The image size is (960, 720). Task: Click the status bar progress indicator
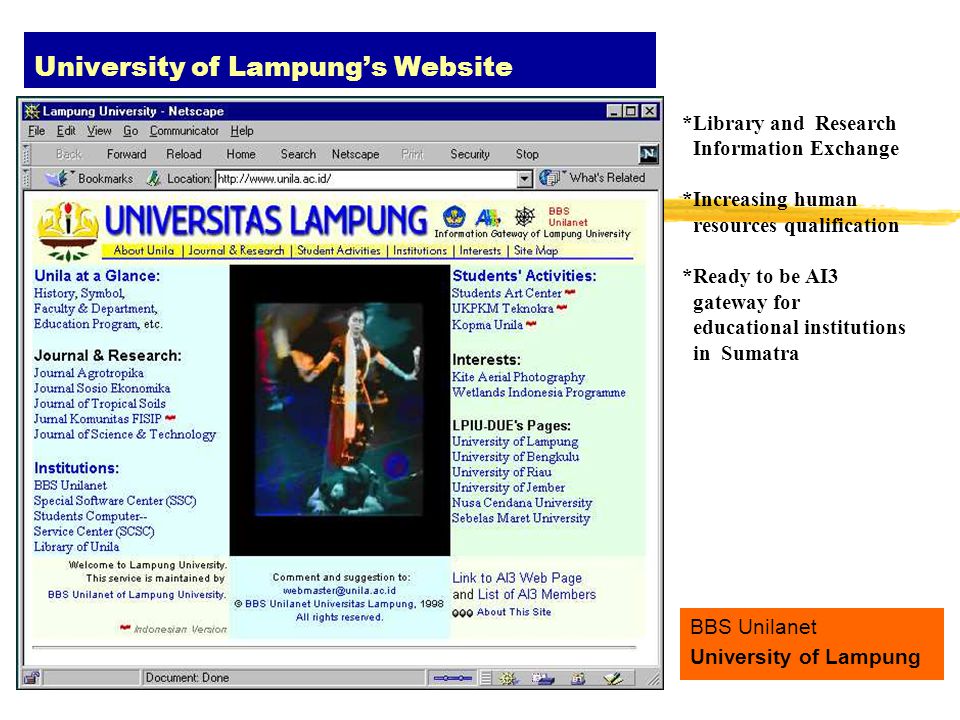(453, 678)
